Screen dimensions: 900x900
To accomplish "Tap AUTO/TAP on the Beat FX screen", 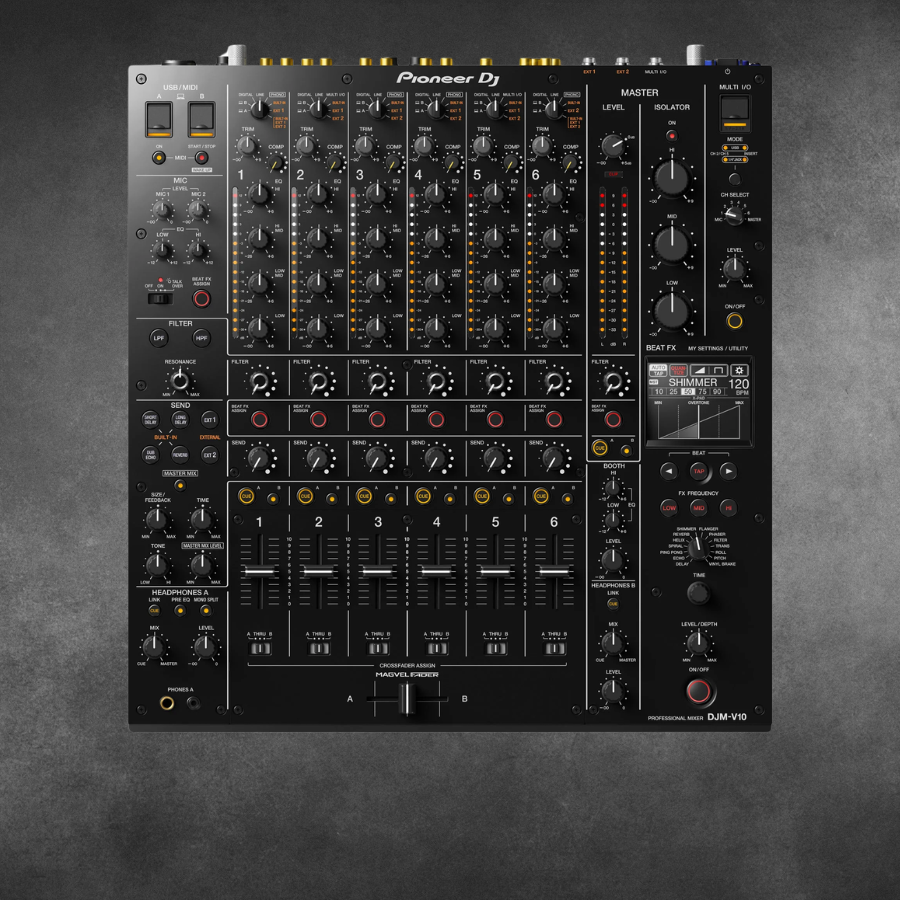I will (x=658, y=370).
